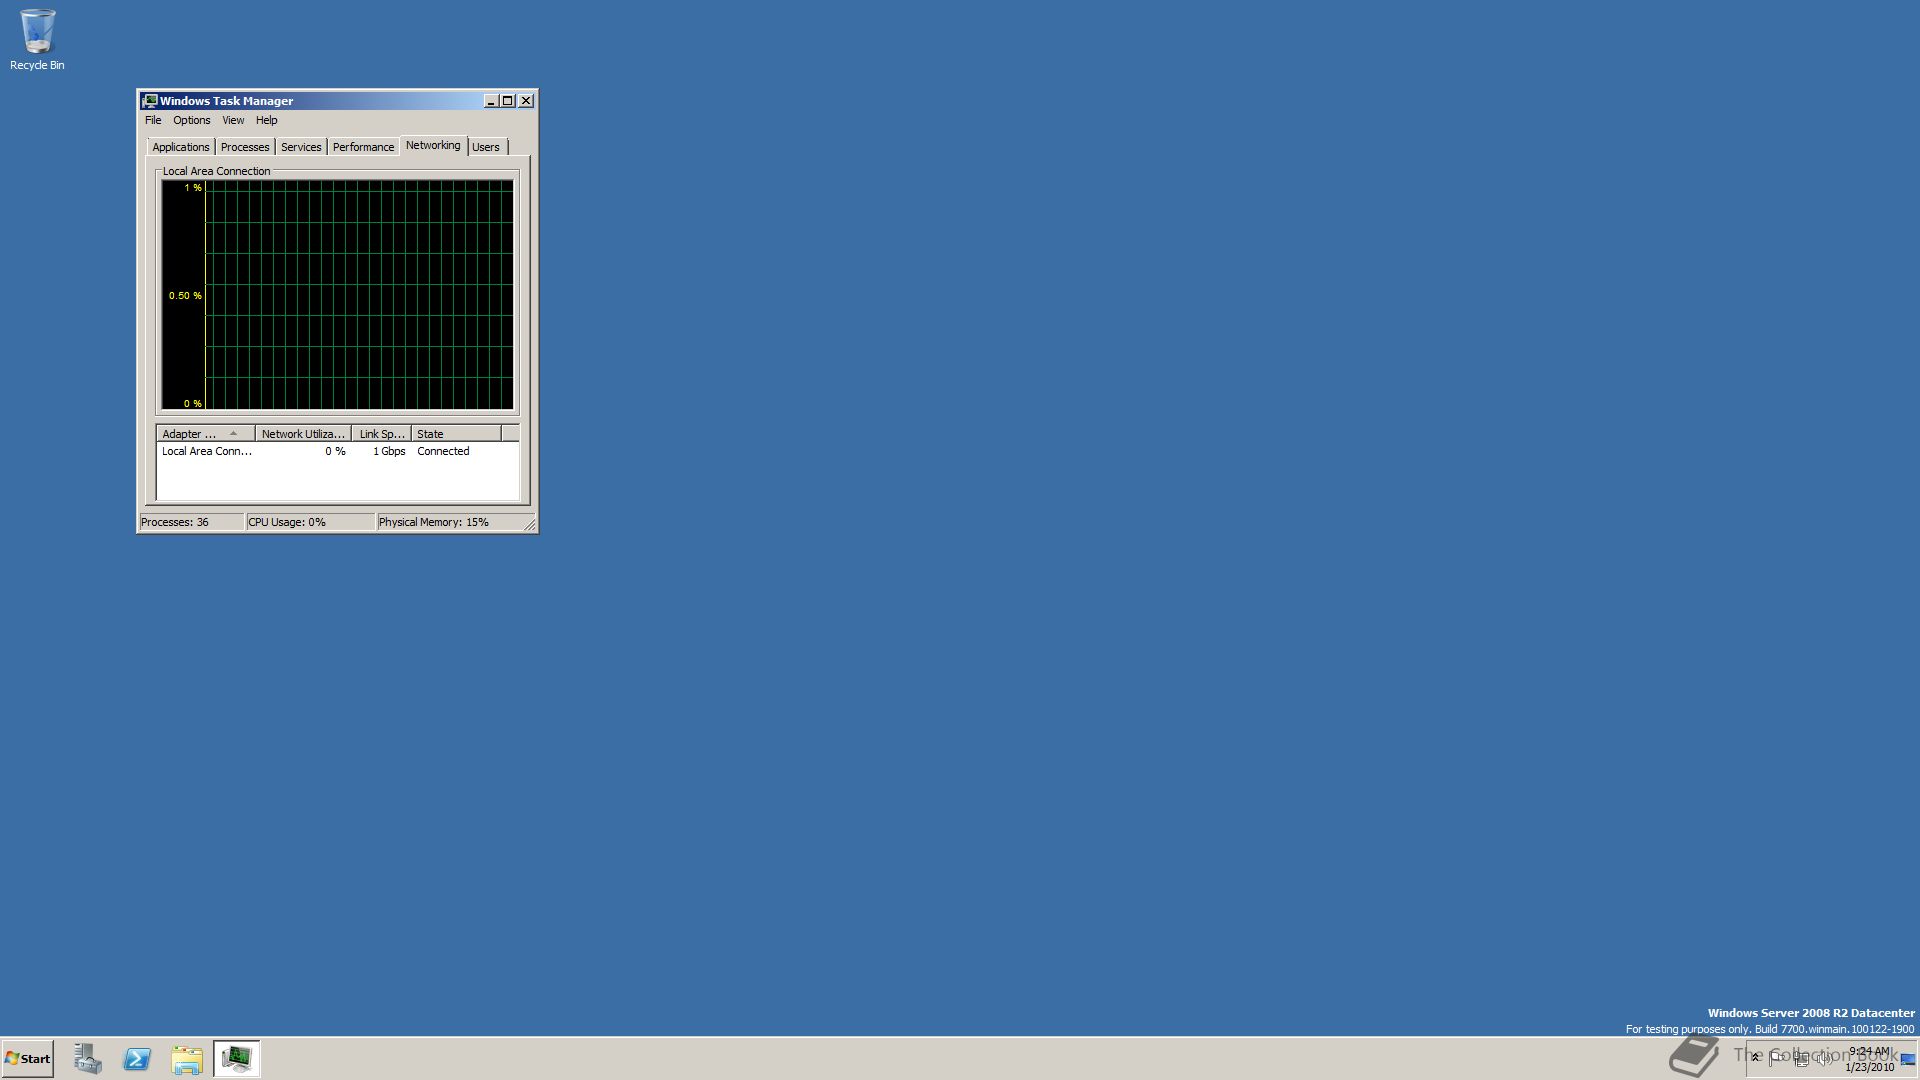Switch to the Processes tab

(x=245, y=147)
